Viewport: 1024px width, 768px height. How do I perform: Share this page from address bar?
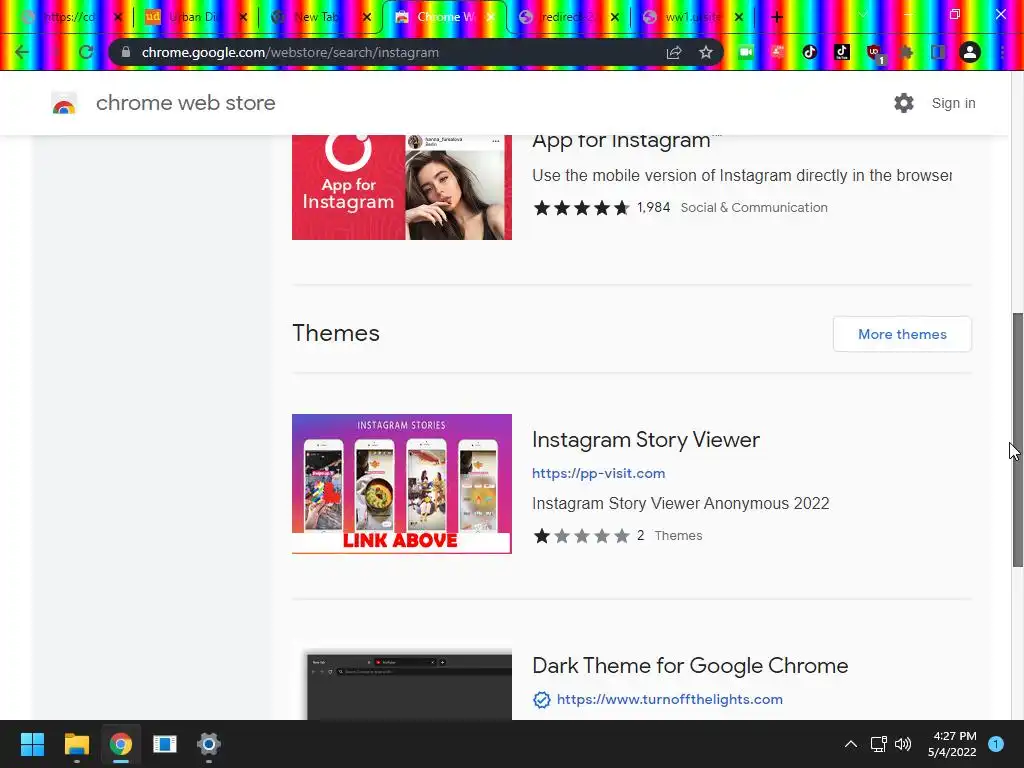coord(674,52)
